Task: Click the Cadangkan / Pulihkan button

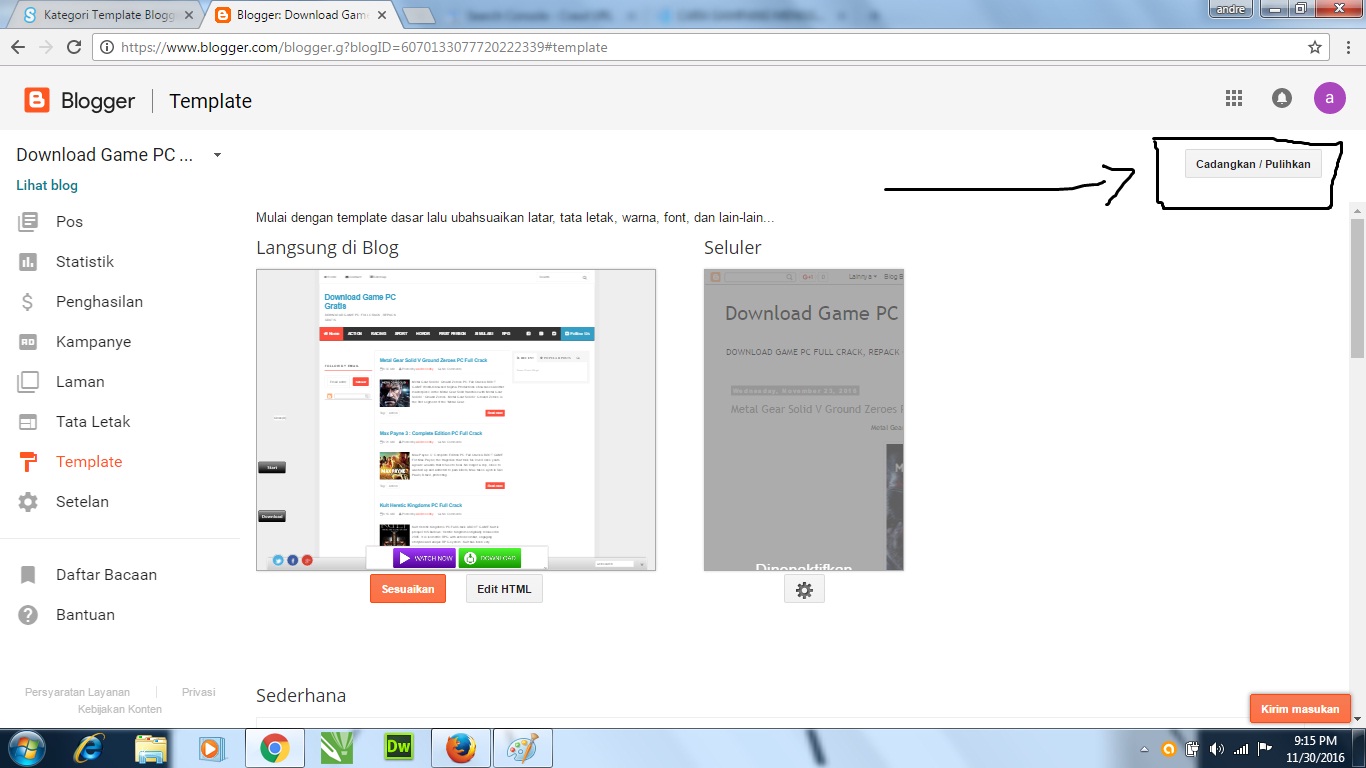Action: point(1253,163)
